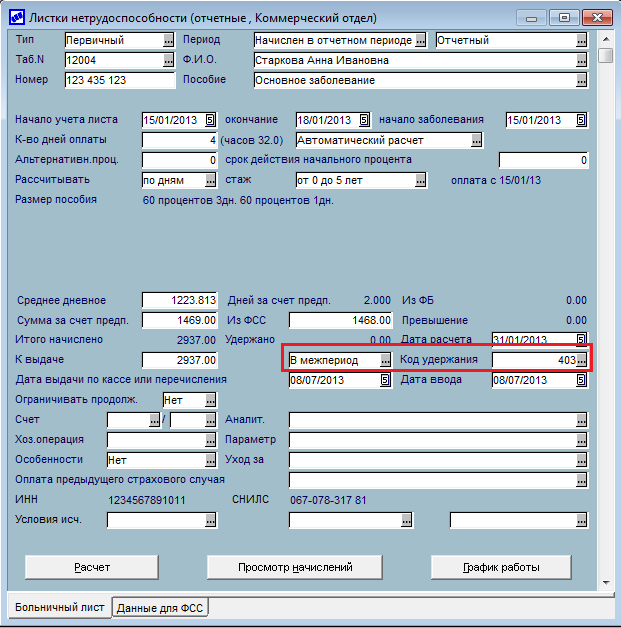The height and width of the screenshot is (628, 621).
Task: Click into Номер field 123 435 123
Action: pyautogui.click(x=120, y=80)
